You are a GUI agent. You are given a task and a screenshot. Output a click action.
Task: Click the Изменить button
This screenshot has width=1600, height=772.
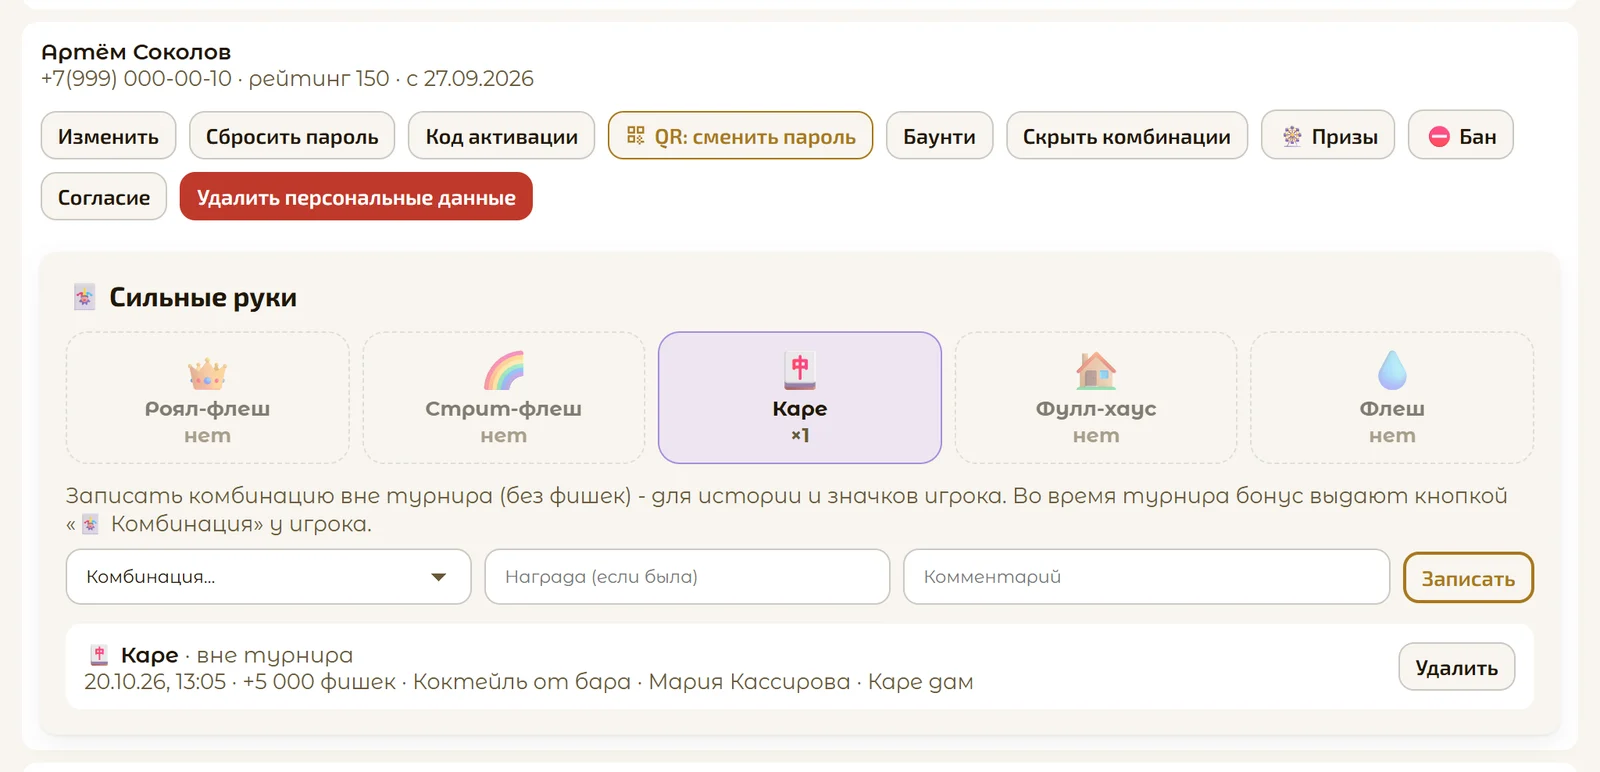[x=108, y=136]
